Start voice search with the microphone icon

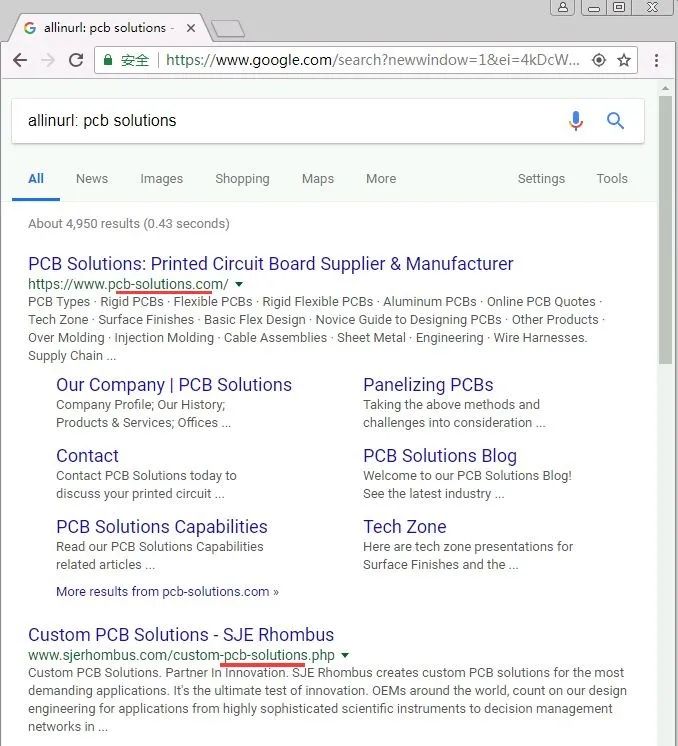pos(576,121)
